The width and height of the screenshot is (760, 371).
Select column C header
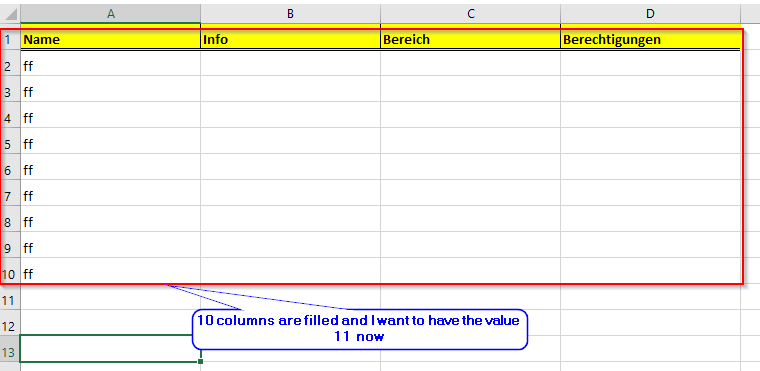pyautogui.click(x=471, y=14)
